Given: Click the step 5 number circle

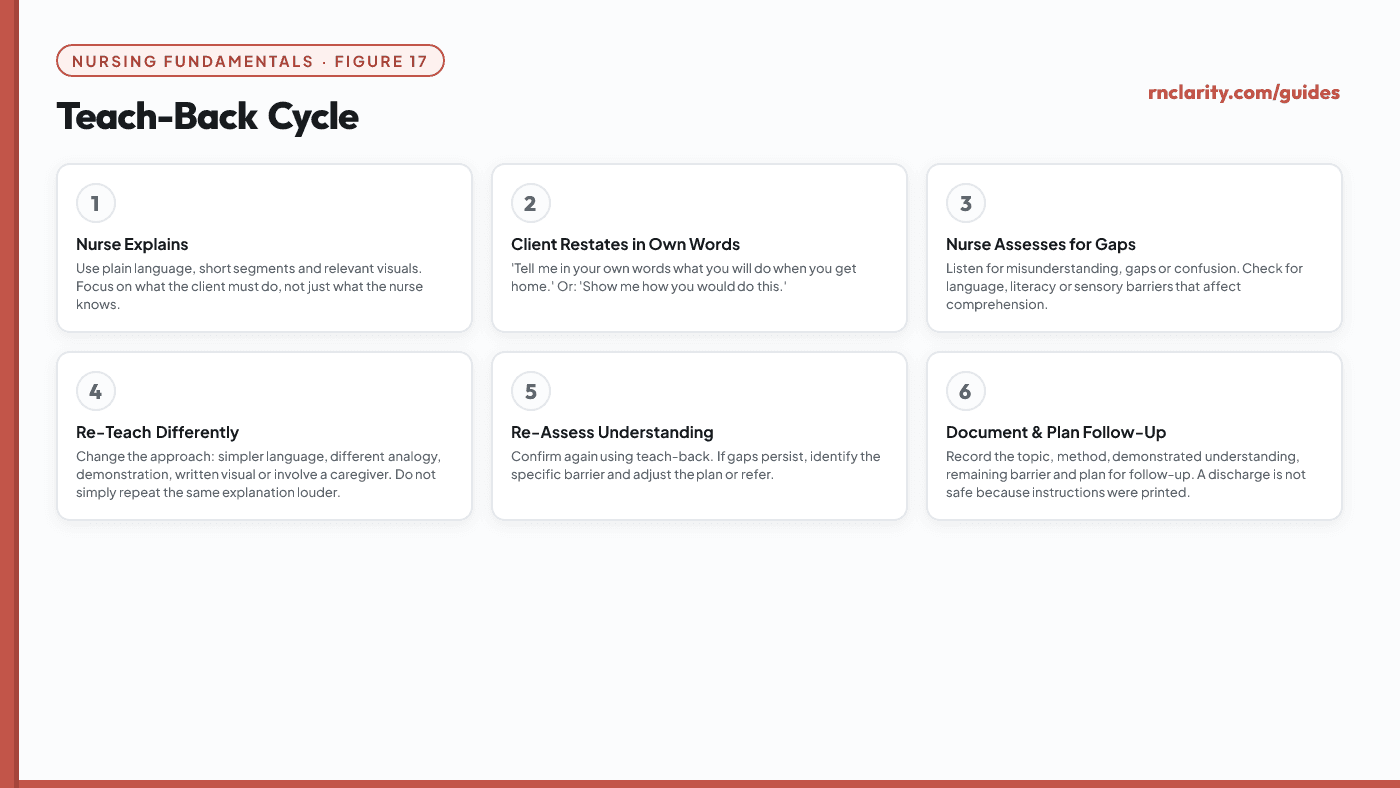Looking at the screenshot, I should pyautogui.click(x=531, y=392).
